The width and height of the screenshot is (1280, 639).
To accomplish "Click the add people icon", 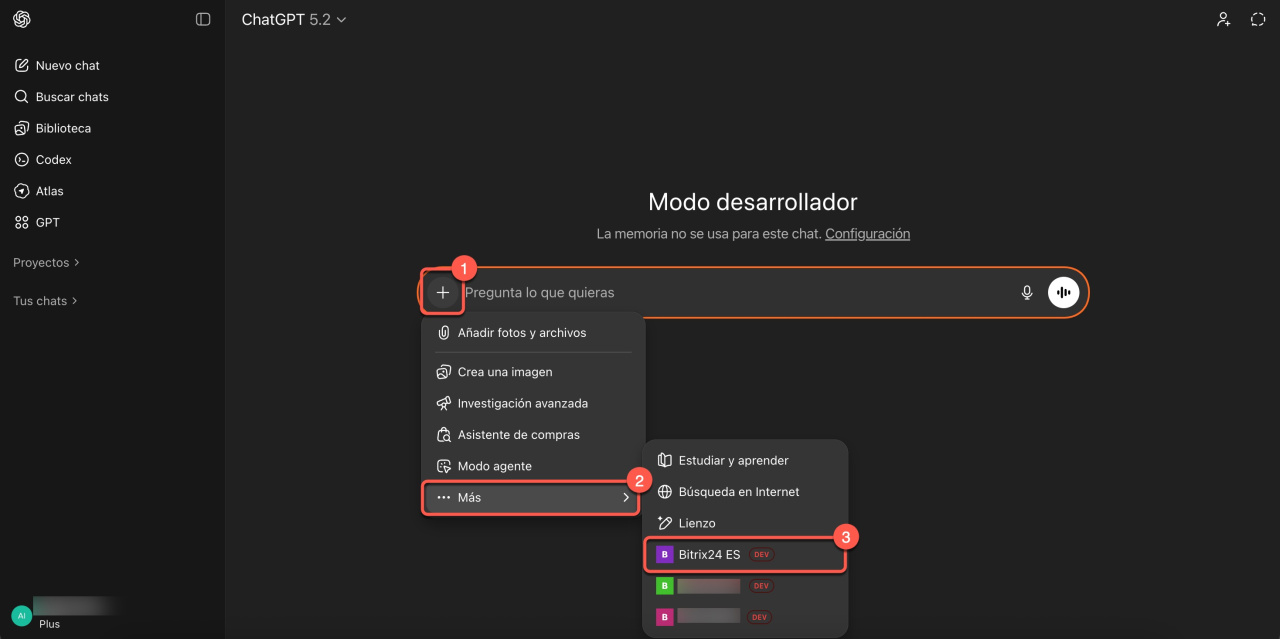I will 1223,19.
